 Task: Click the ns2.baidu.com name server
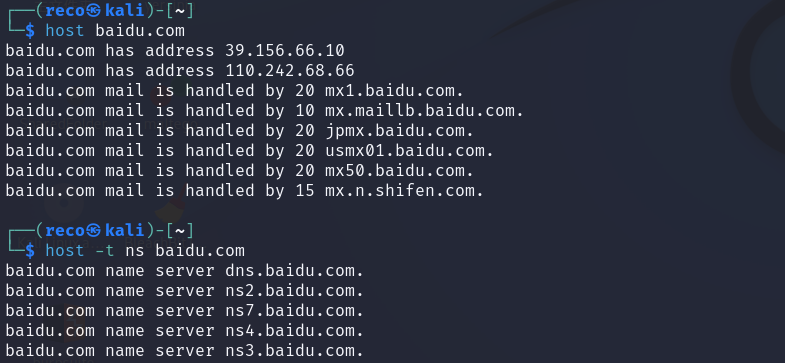(294, 291)
